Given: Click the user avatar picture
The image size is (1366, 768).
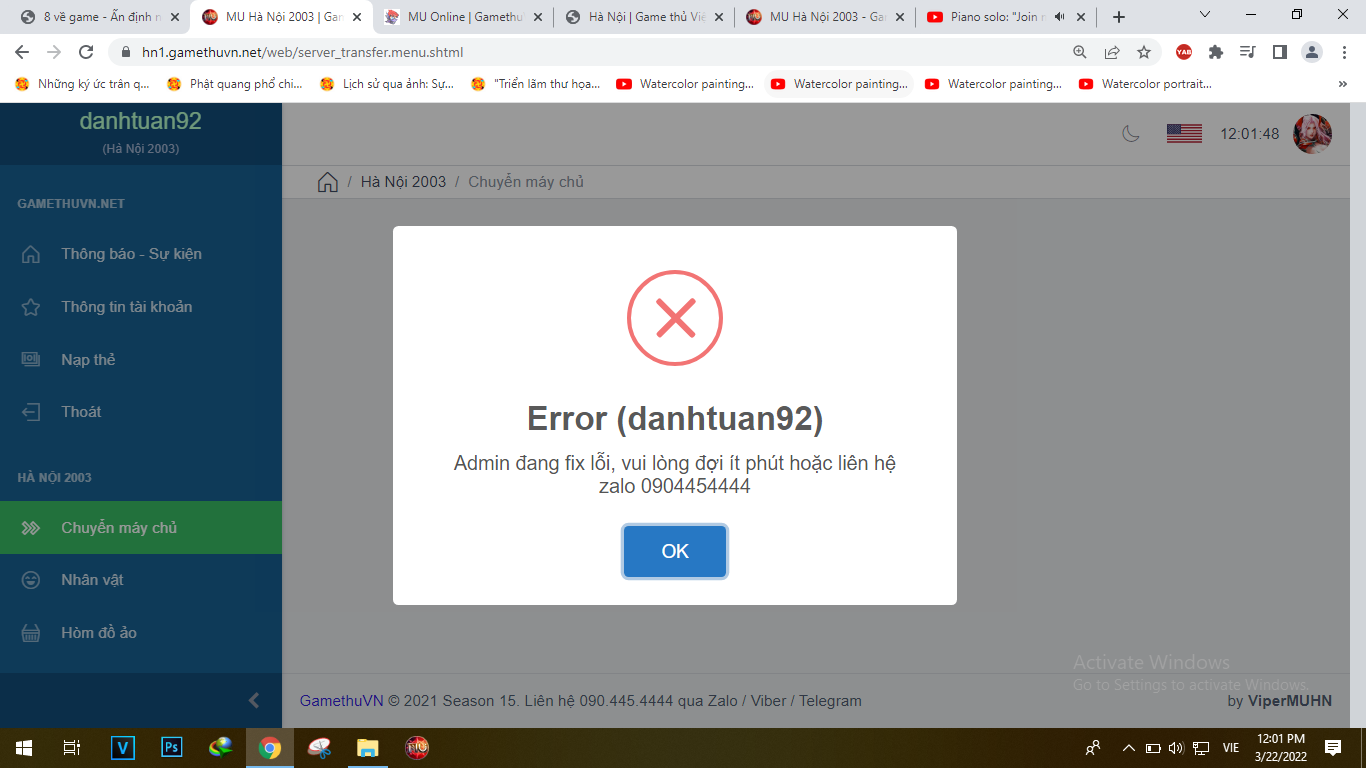Looking at the screenshot, I should (1312, 134).
